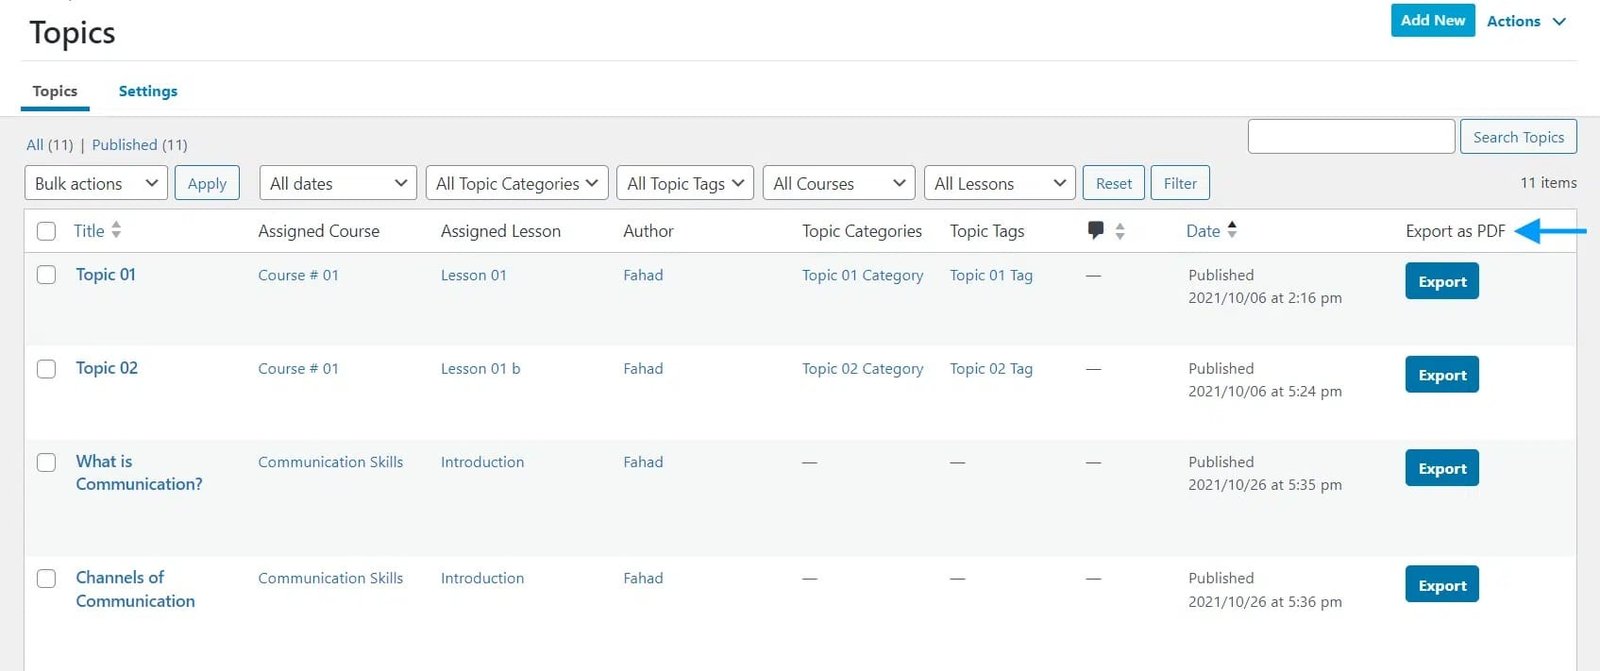Show All (11) topics
The height and width of the screenshot is (671, 1600).
pos(50,145)
